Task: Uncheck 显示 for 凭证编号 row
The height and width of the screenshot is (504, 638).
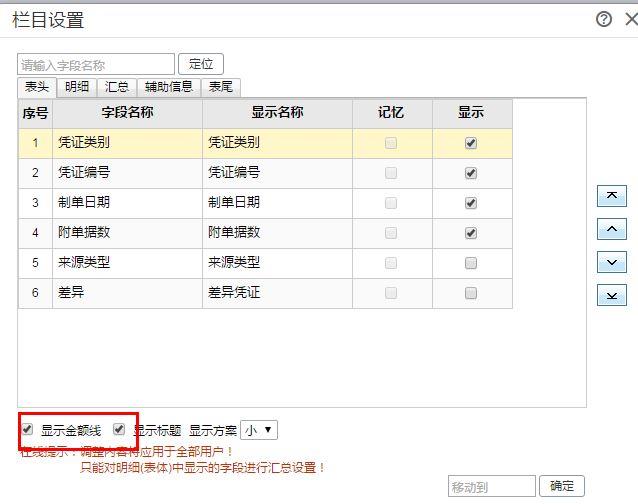Action: tap(471, 173)
